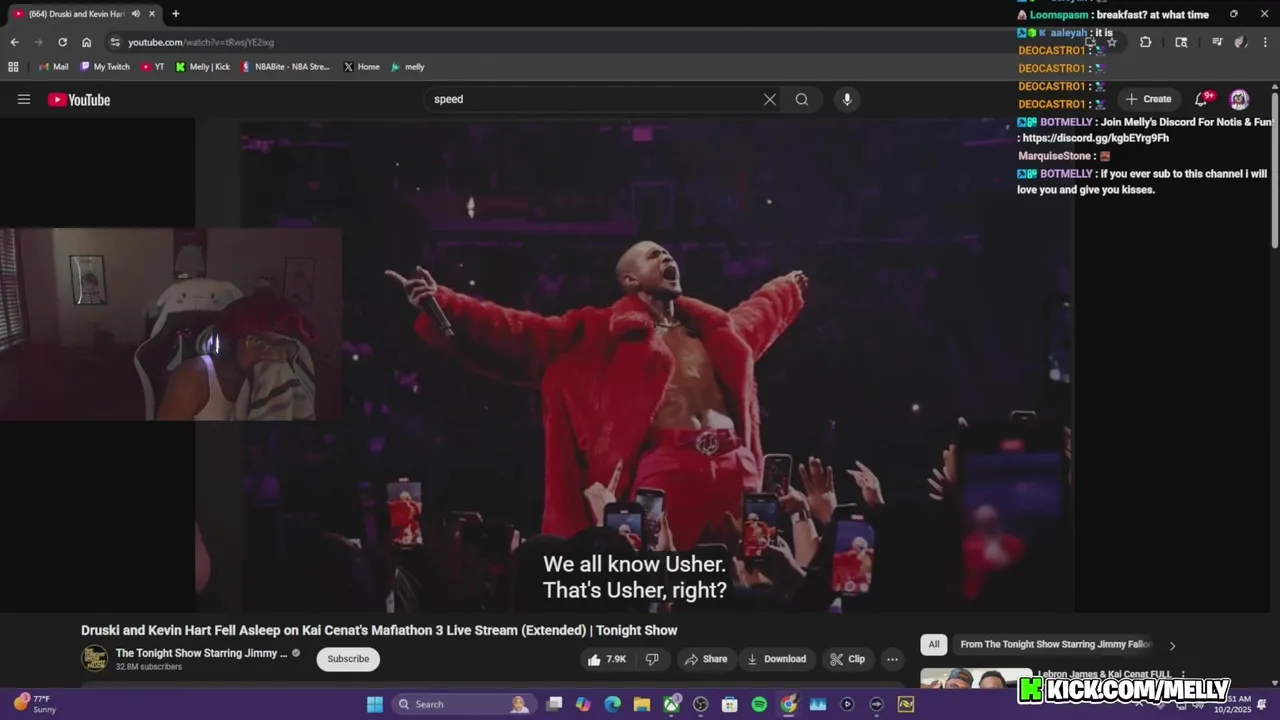
Task: Launch Microsoft Edge from taskbar
Action: click(x=612, y=704)
